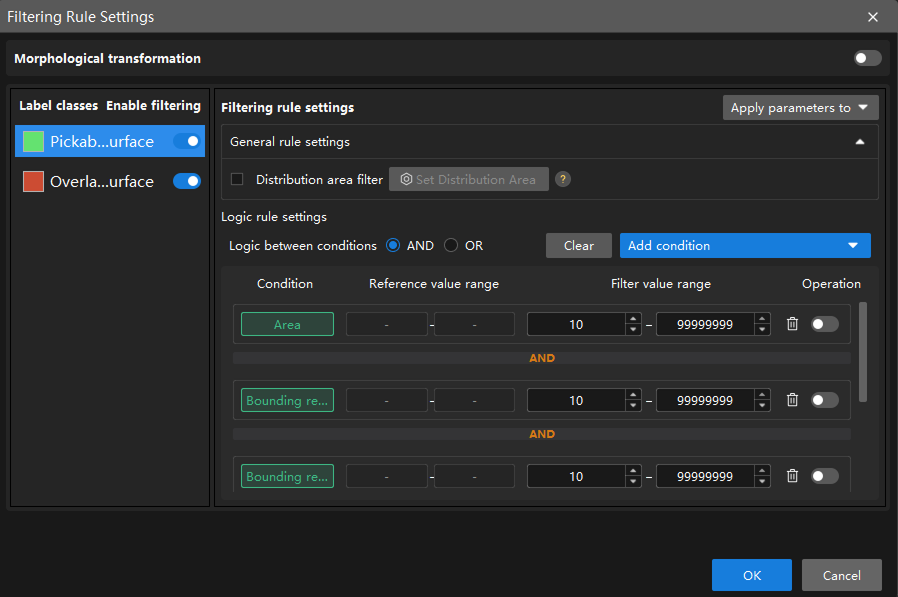
Task: Click the Area maximum filter value field
Action: pos(705,324)
